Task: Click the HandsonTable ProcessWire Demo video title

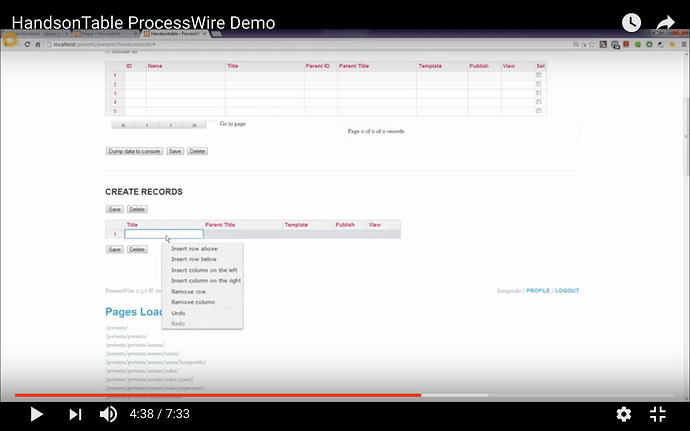Action: 143,23
